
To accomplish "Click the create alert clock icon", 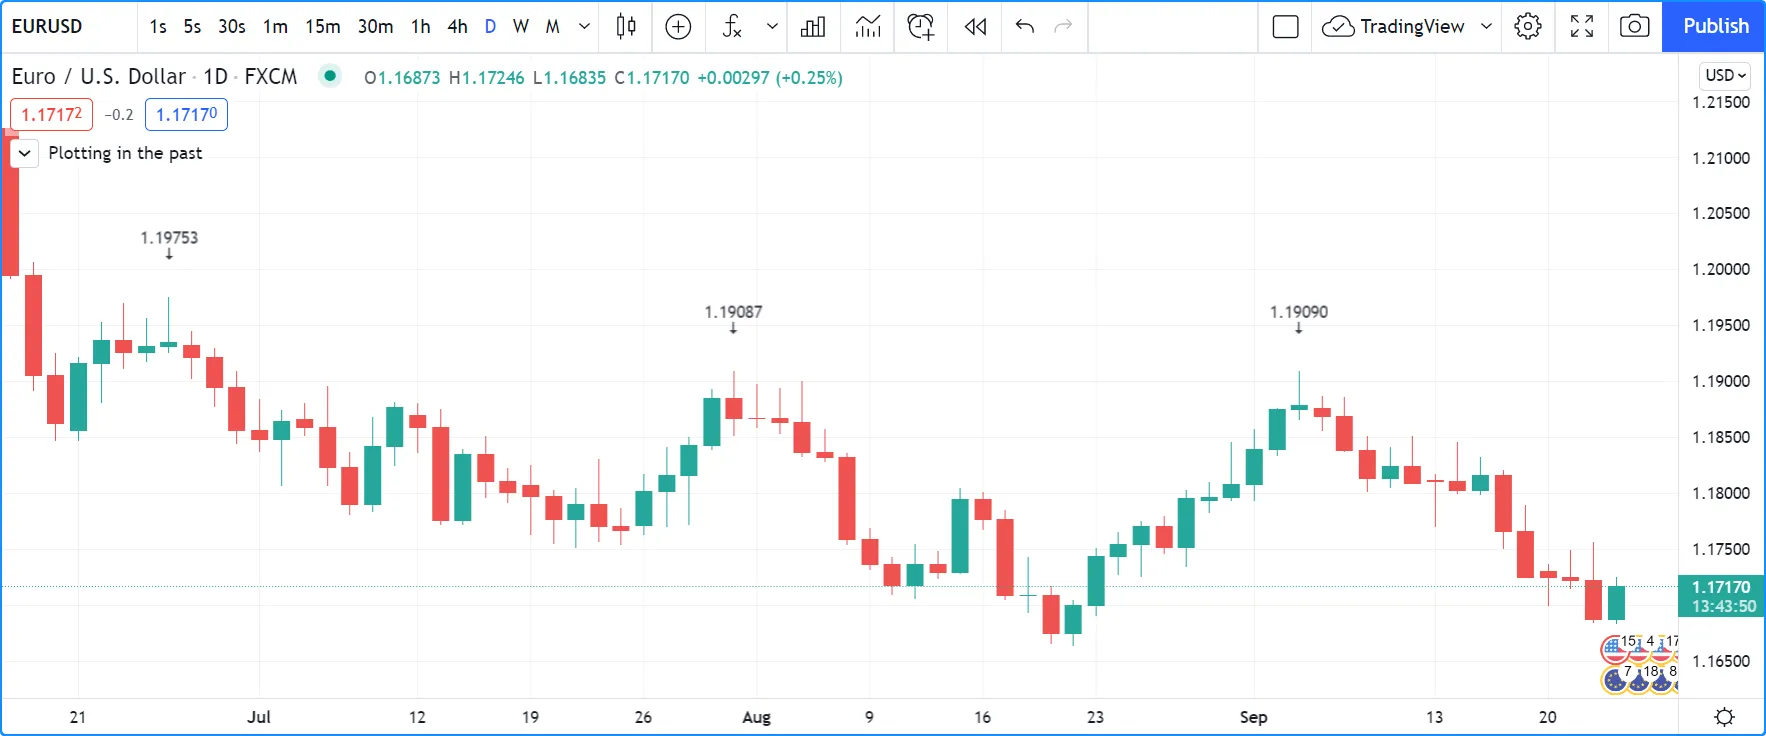I will pyautogui.click(x=920, y=27).
